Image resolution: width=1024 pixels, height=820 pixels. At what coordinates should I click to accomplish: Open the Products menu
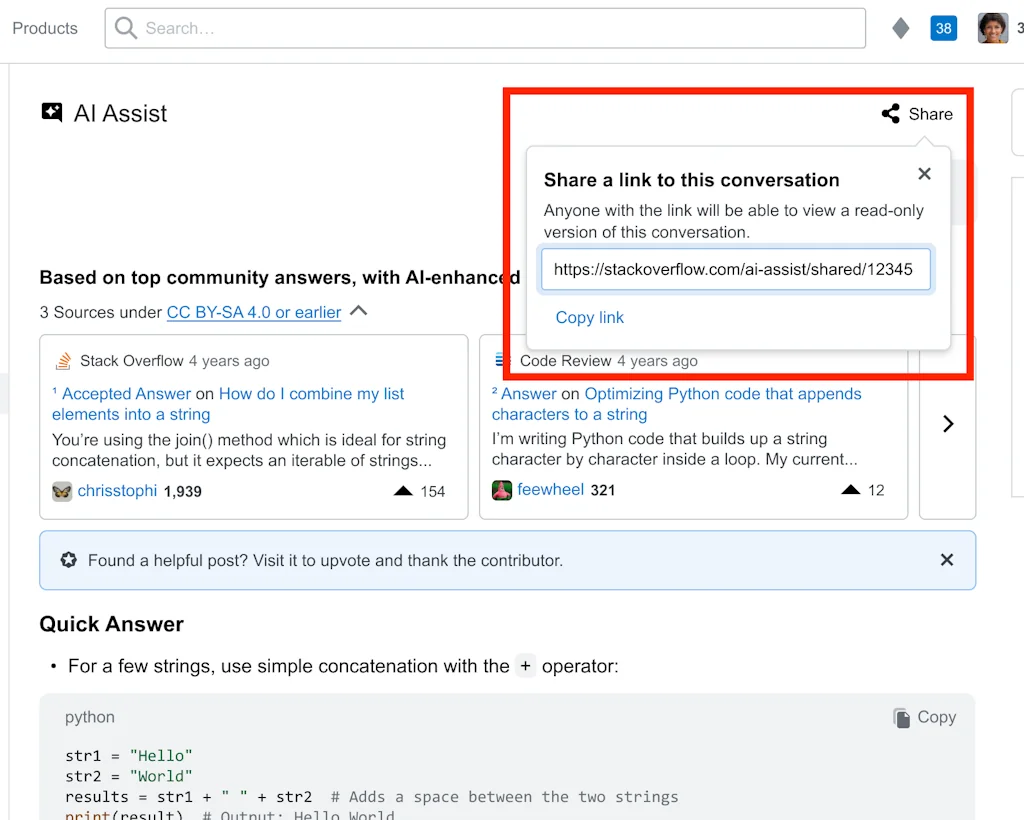pos(44,28)
